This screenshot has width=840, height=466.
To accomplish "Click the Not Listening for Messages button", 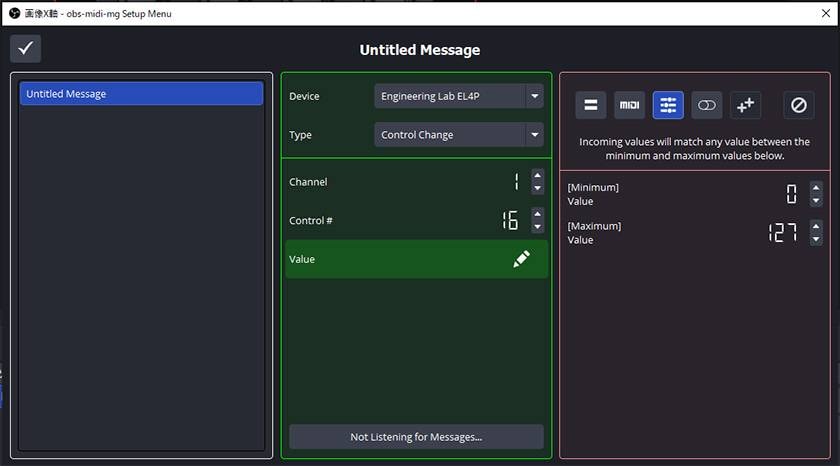I will [416, 437].
